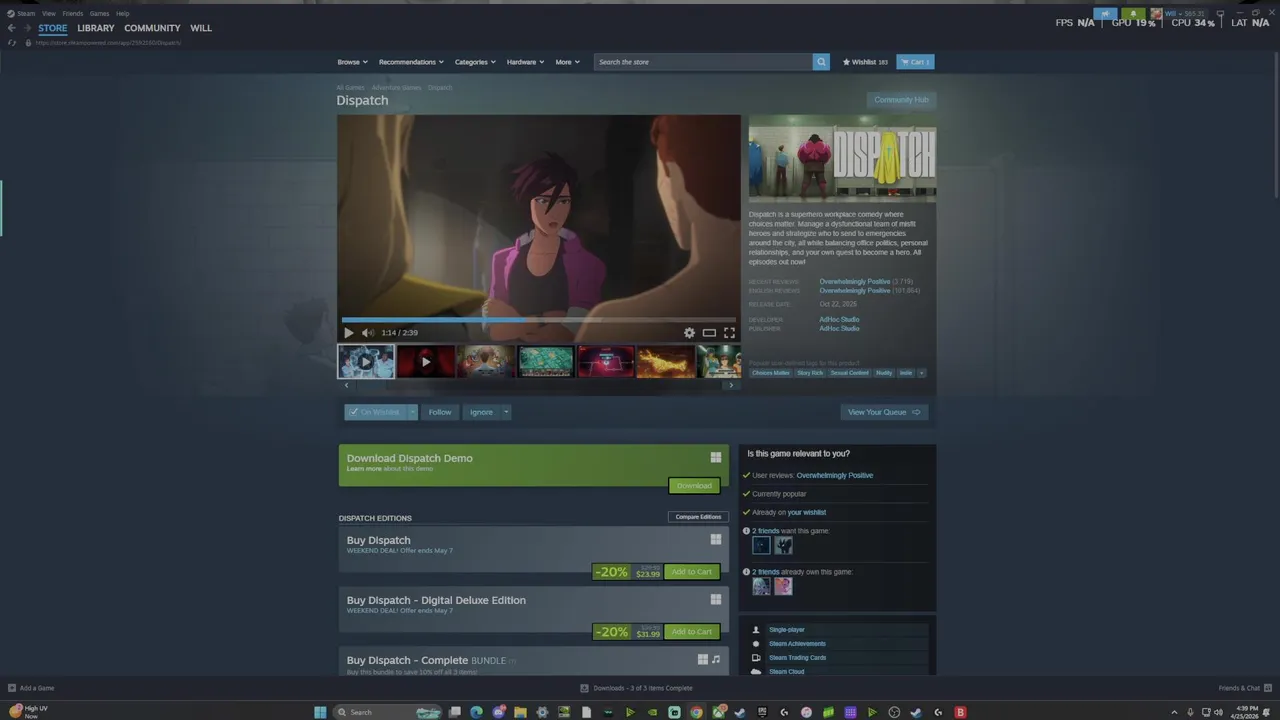Click the Follow button
This screenshot has width=1280, height=720.
[x=440, y=412]
